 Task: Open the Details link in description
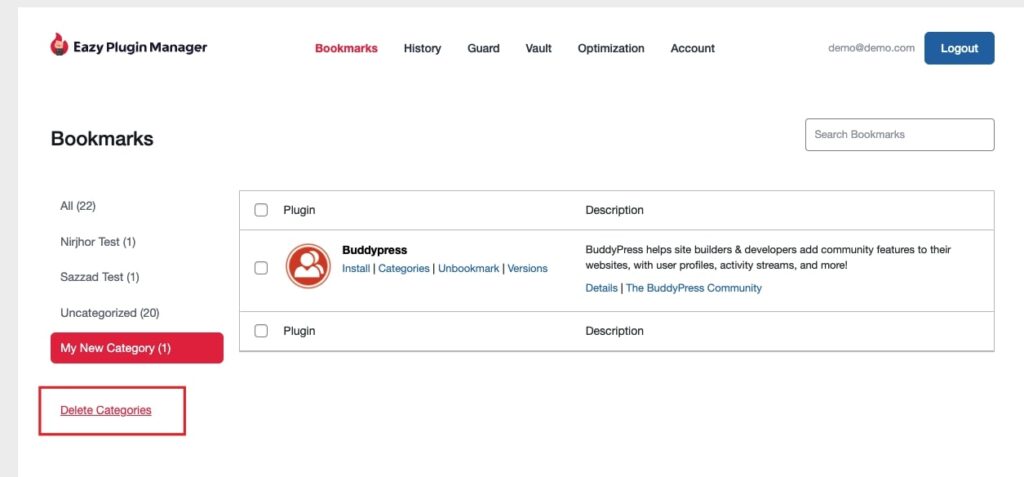click(601, 288)
